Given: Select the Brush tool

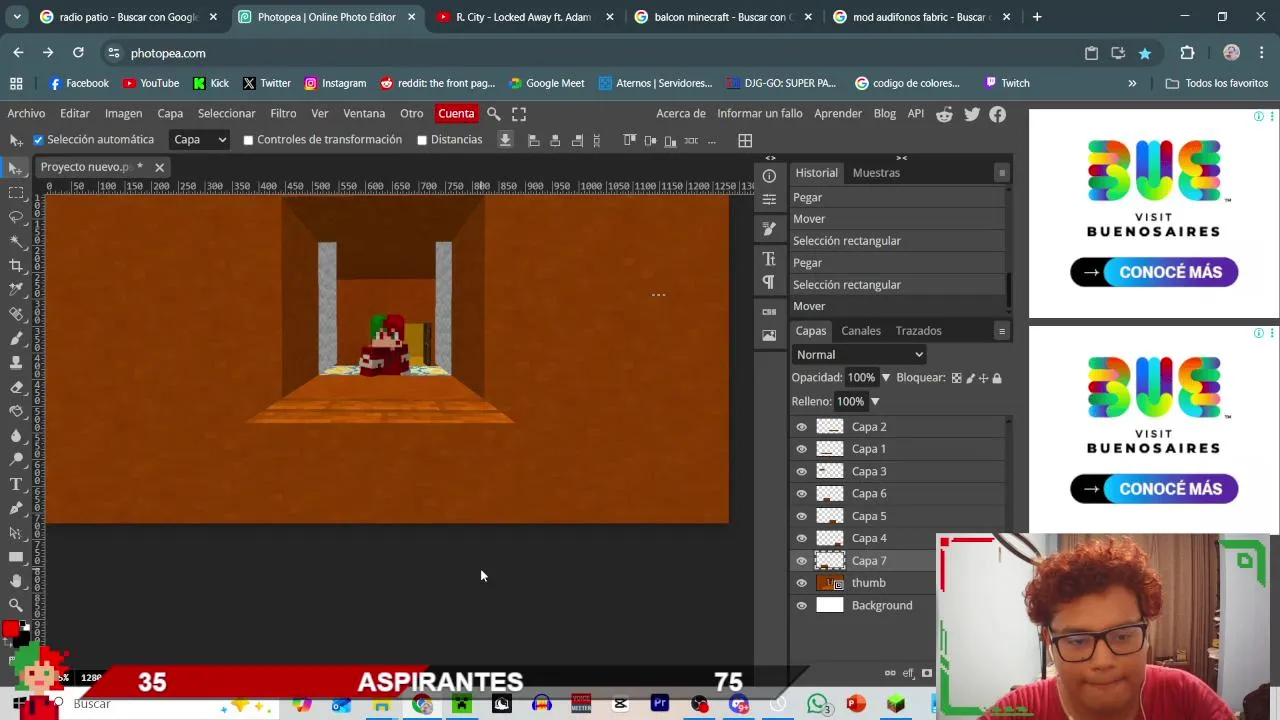Looking at the screenshot, I should coord(16,338).
